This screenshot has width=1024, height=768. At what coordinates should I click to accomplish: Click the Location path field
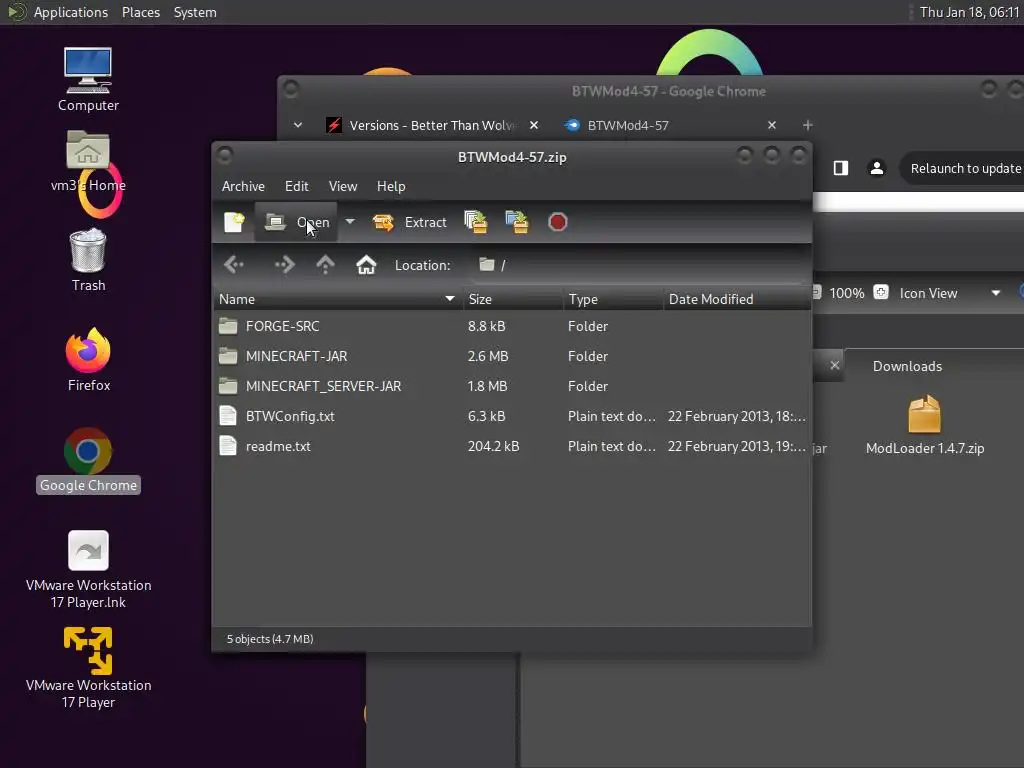(x=640, y=265)
